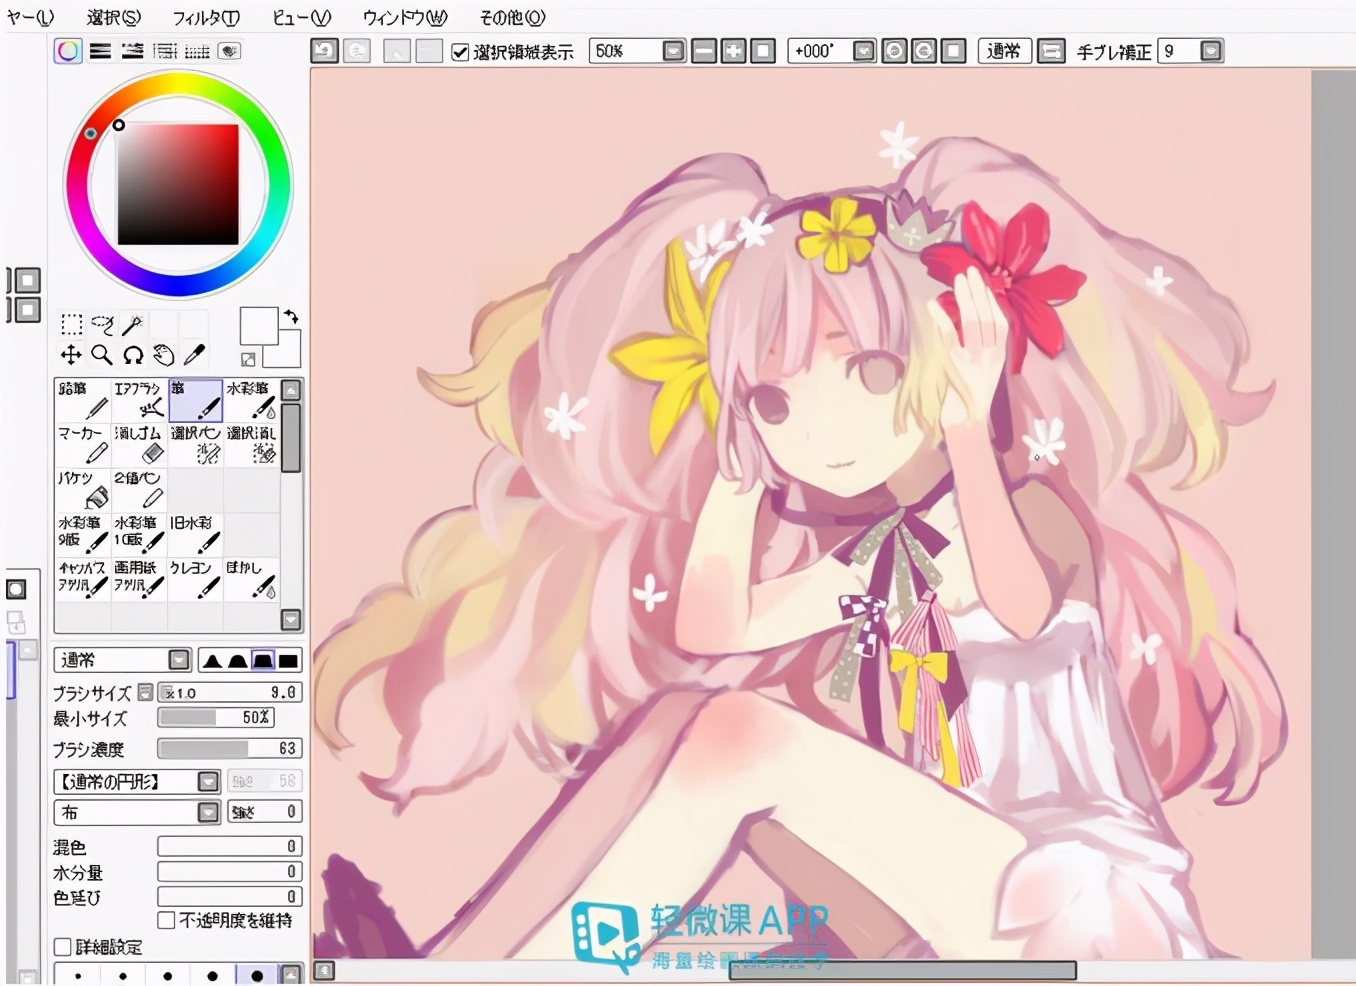Open the 通常 brush blend mode dropdown
This screenshot has height=986, width=1356.
[179, 660]
